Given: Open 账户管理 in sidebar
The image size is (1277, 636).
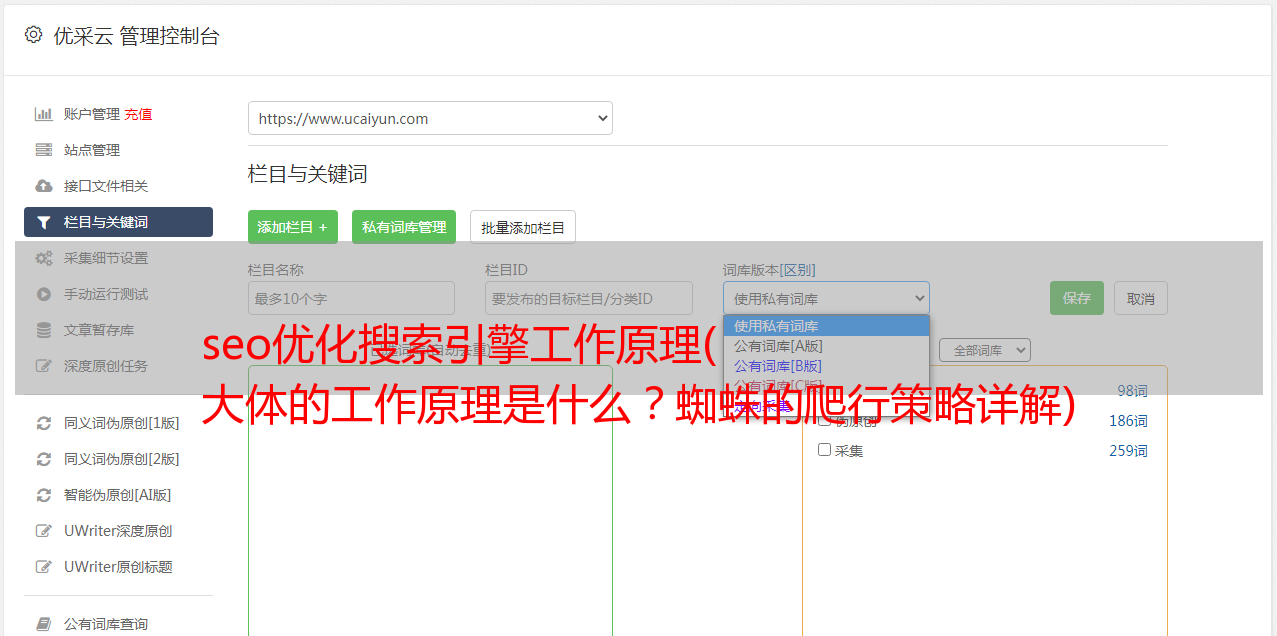Looking at the screenshot, I should tap(91, 114).
